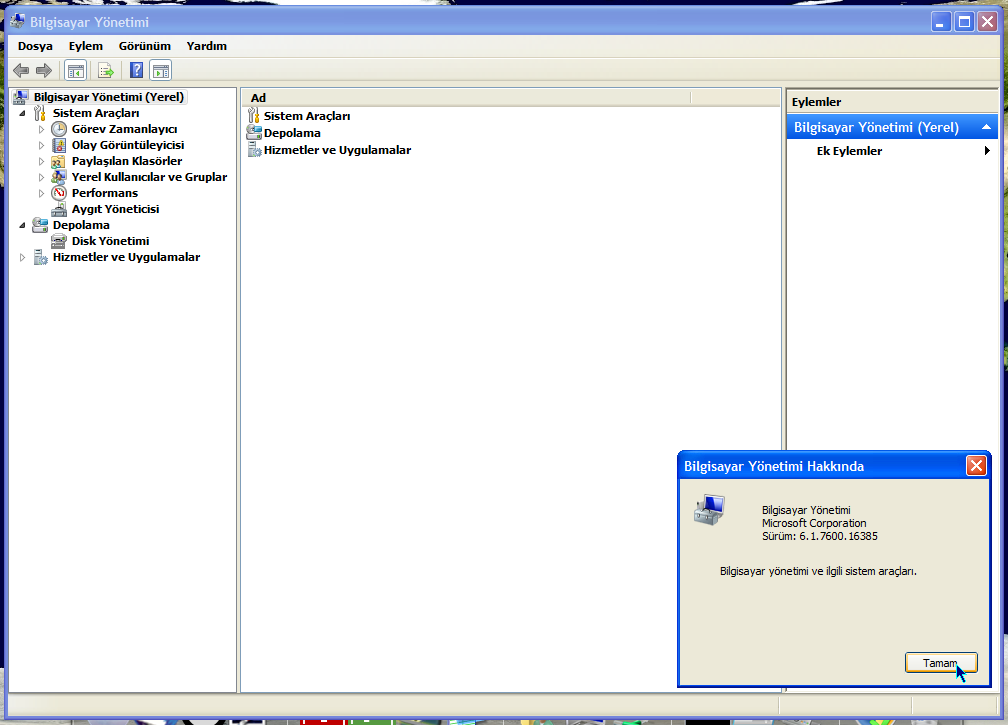Screen dimensions: 1008x725
Task: Select Aygıt Yöneticisi label in the tree
Action: (115, 209)
